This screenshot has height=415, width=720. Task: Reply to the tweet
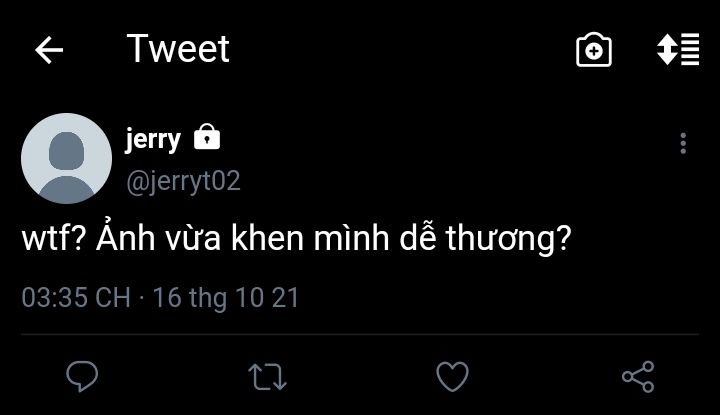pyautogui.click(x=81, y=376)
